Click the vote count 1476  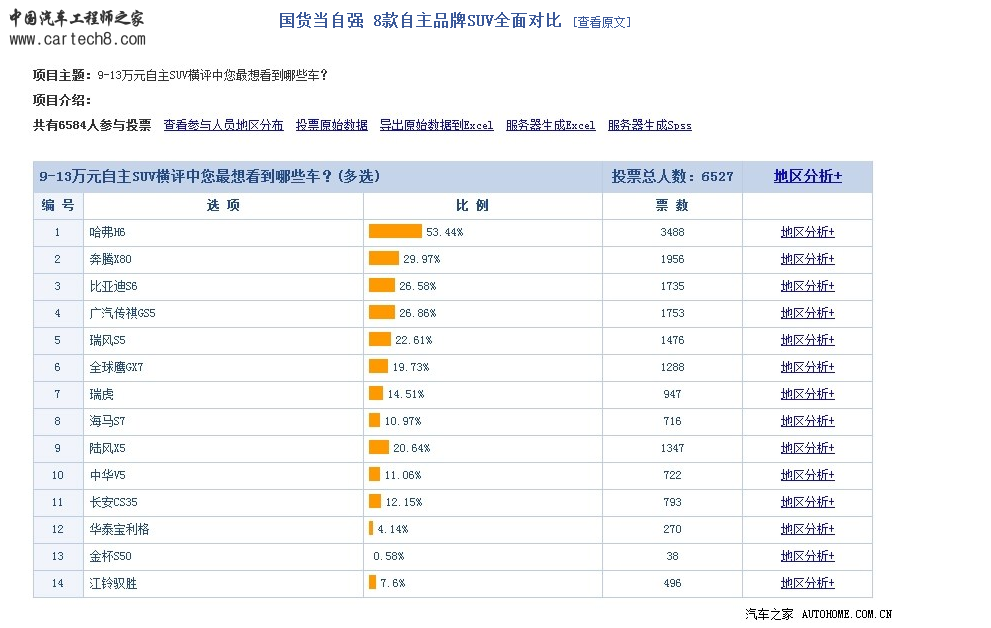[x=672, y=341]
